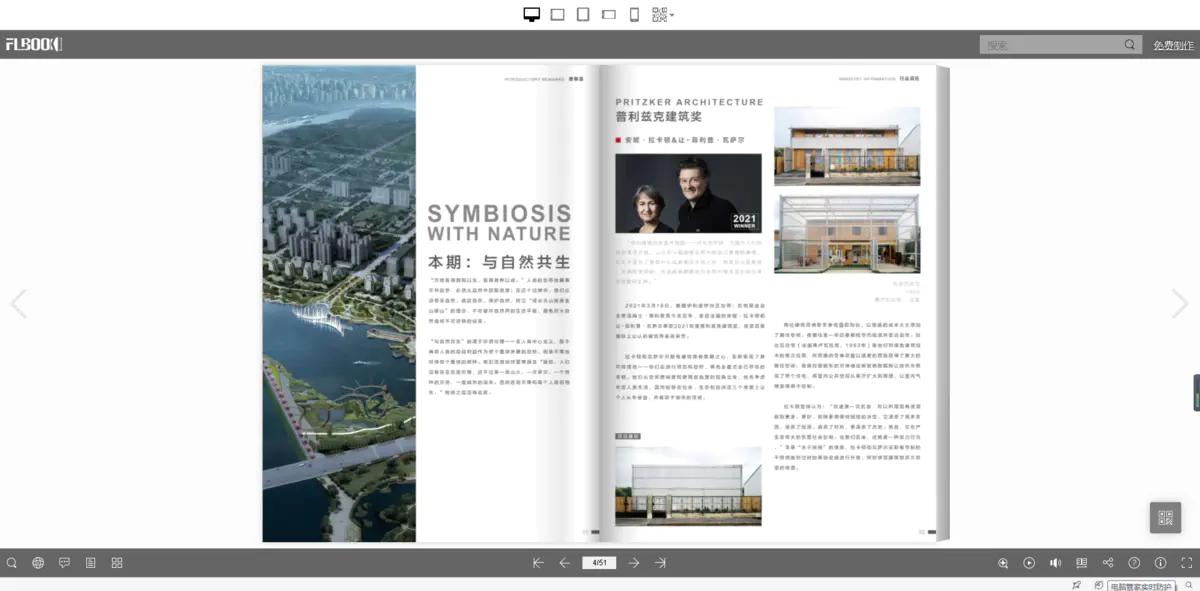Screen dimensions: 1200x591
Task: Switch to landscape tablet preview
Action: [x=558, y=14]
